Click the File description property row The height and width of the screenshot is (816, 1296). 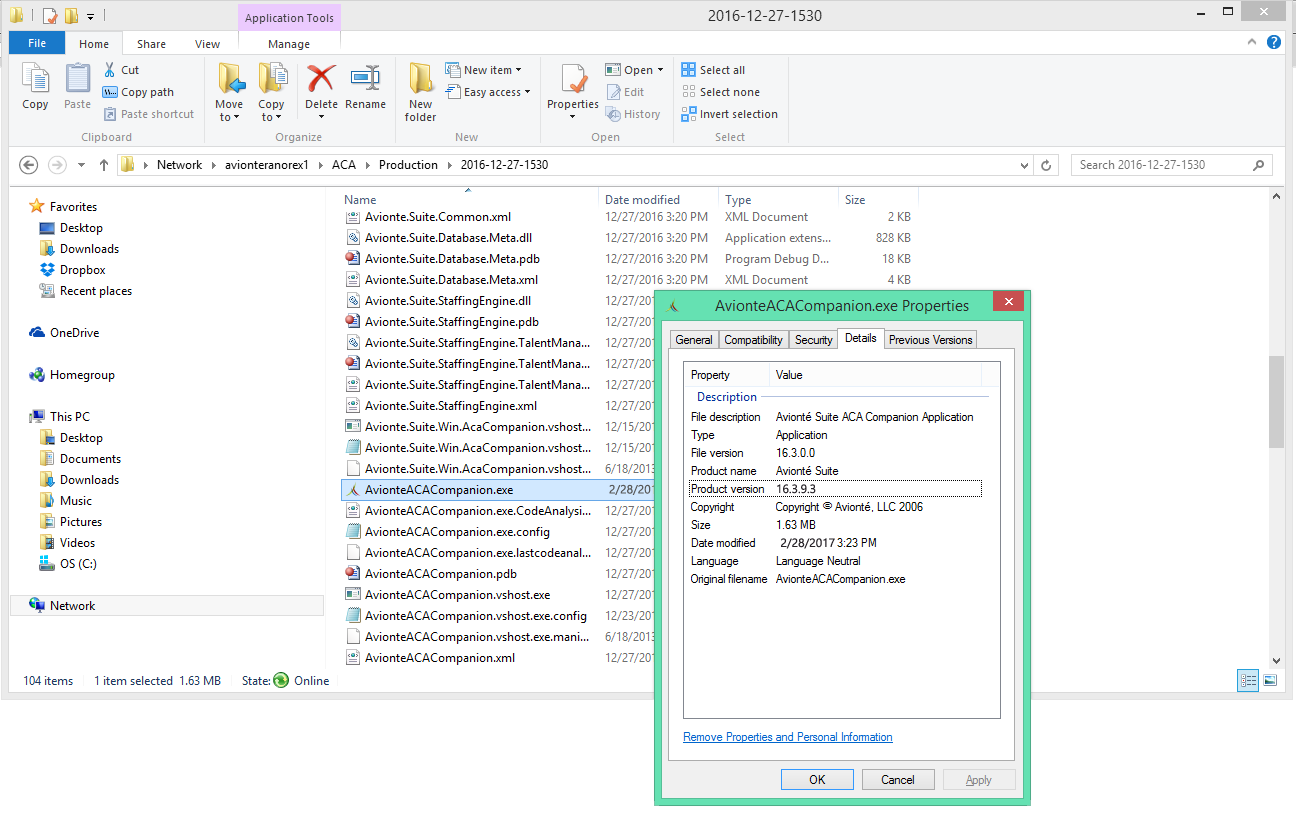pyautogui.click(x=835, y=417)
